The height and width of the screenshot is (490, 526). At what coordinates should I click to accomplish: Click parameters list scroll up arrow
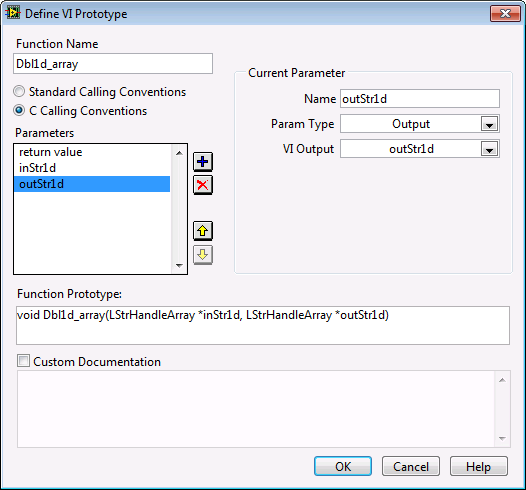point(179,153)
